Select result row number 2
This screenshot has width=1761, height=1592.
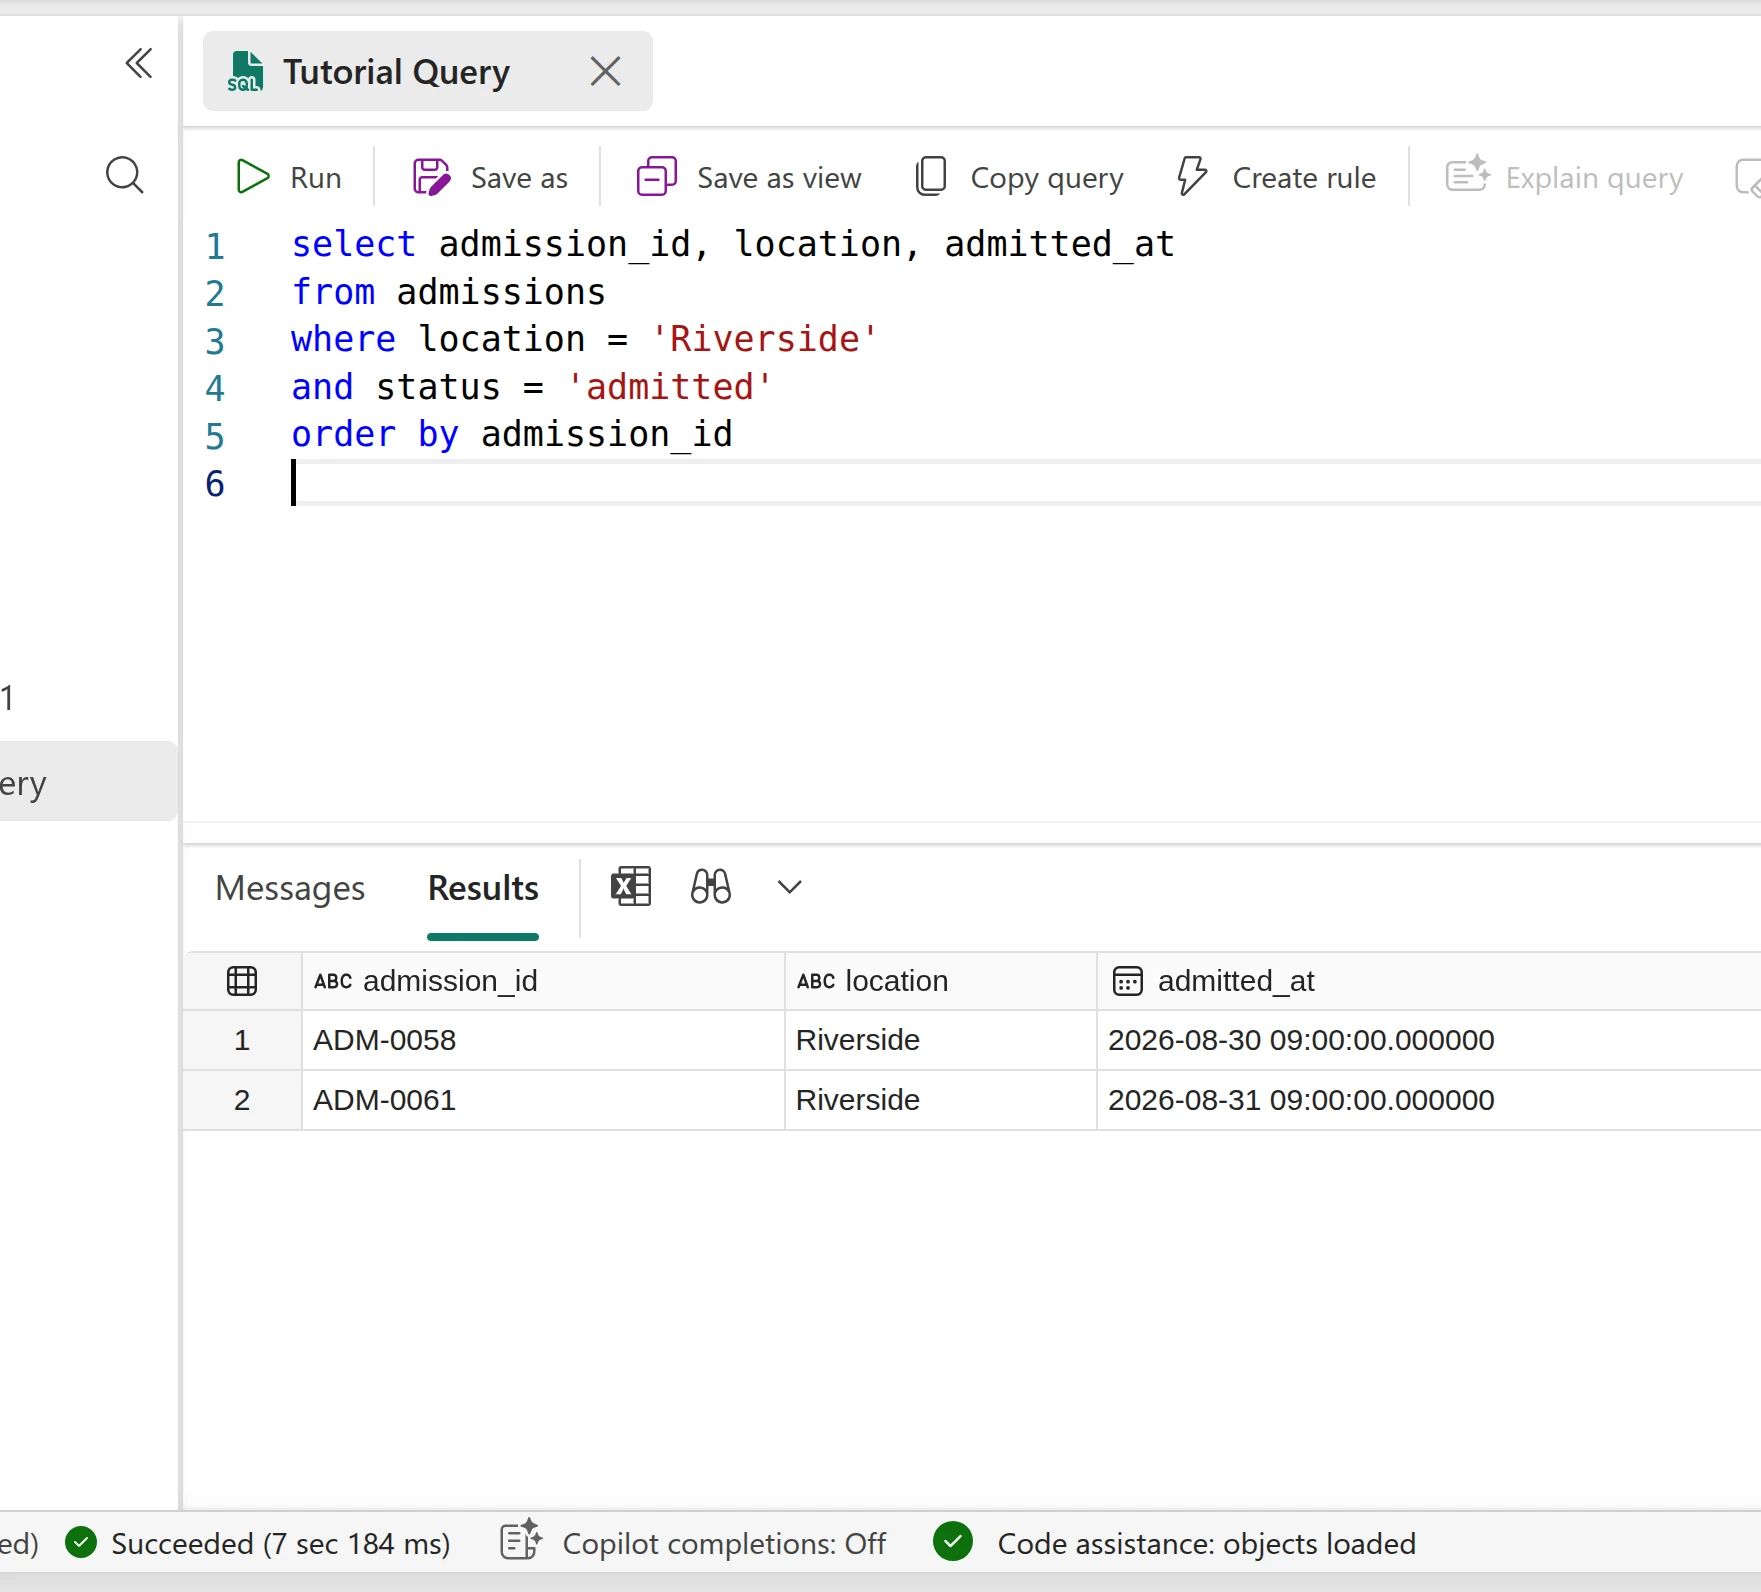pos(242,1100)
